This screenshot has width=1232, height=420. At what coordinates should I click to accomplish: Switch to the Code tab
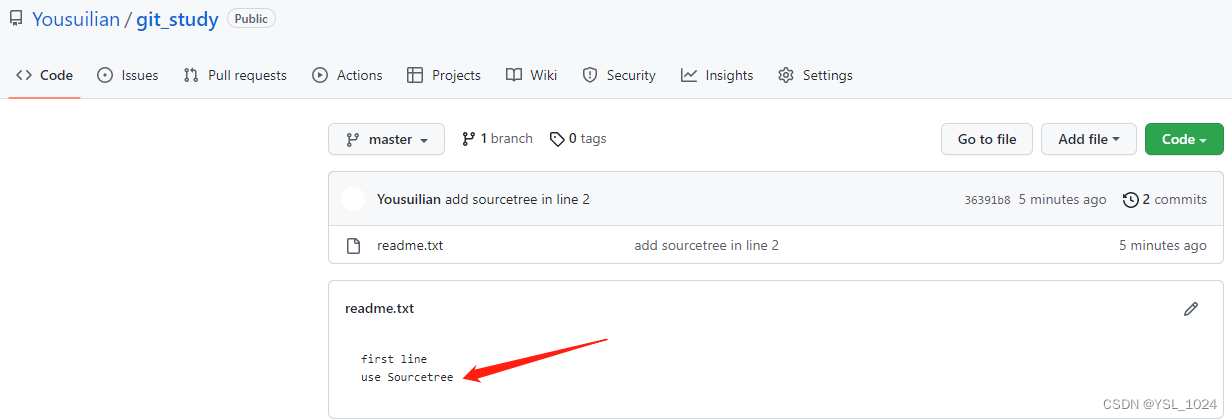[x=44, y=75]
